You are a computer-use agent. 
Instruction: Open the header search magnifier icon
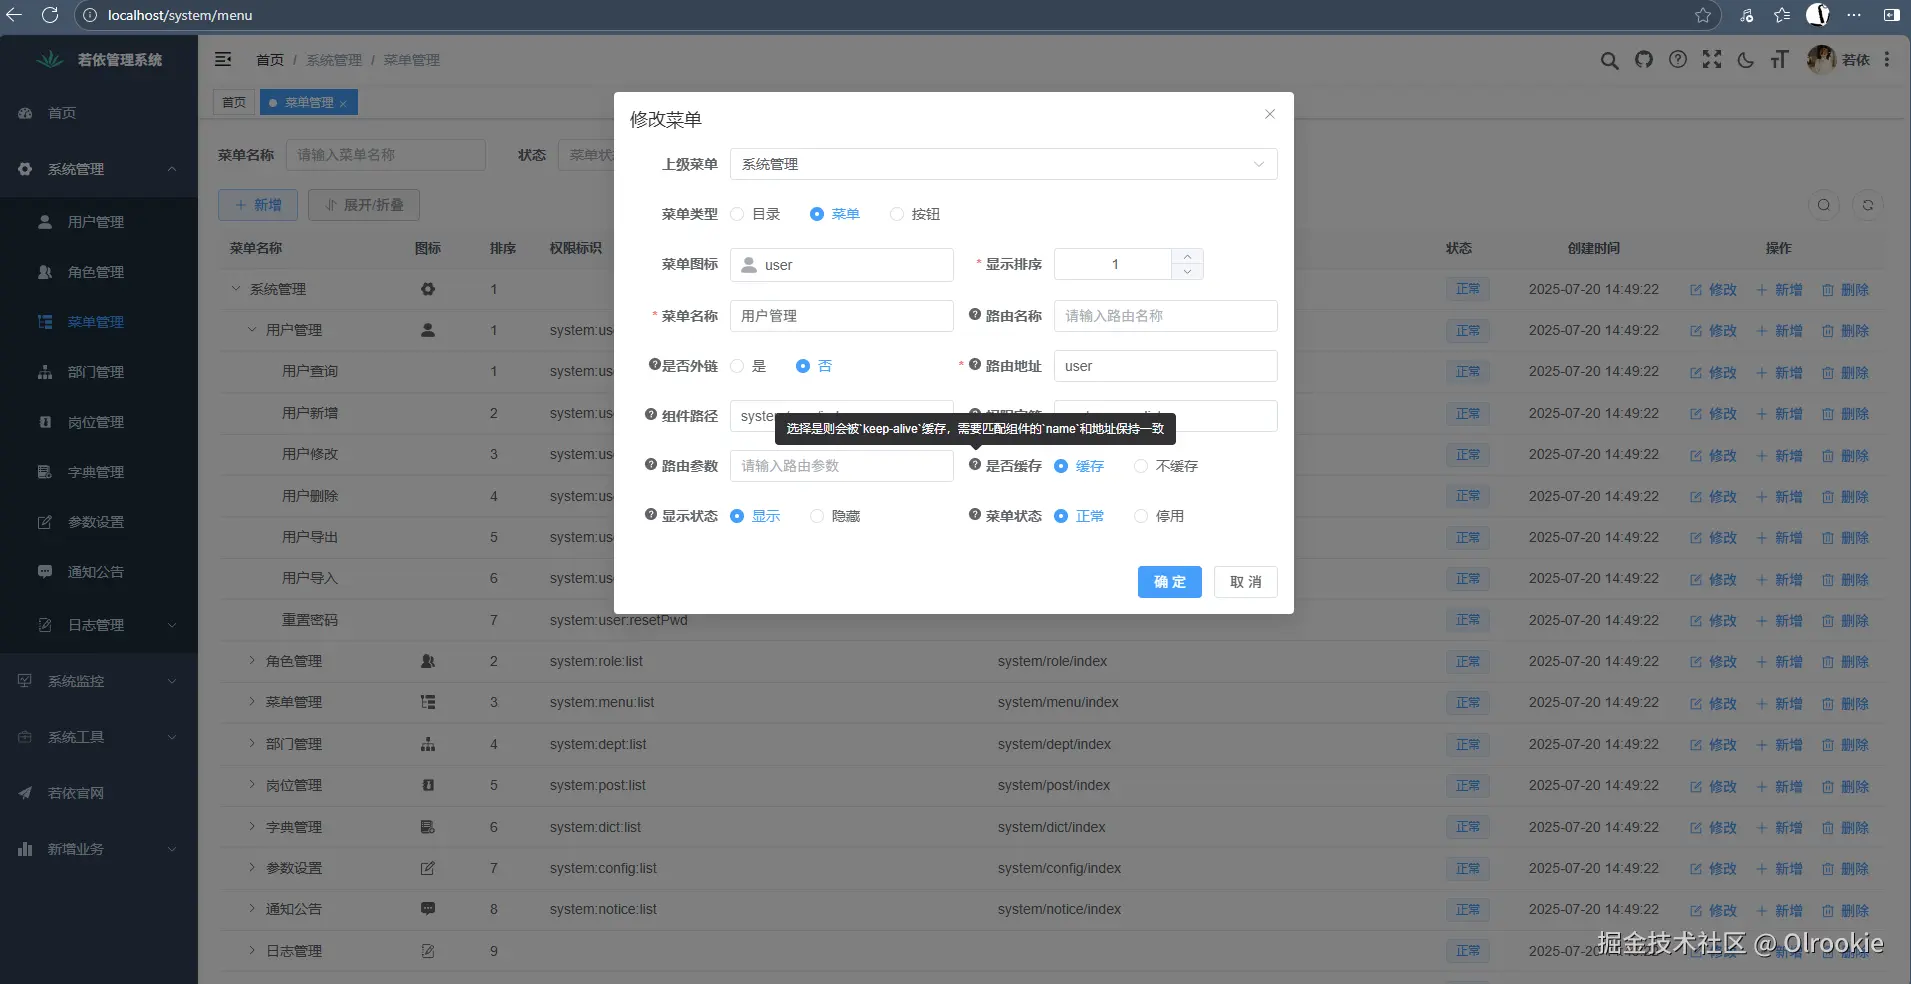[1609, 60]
